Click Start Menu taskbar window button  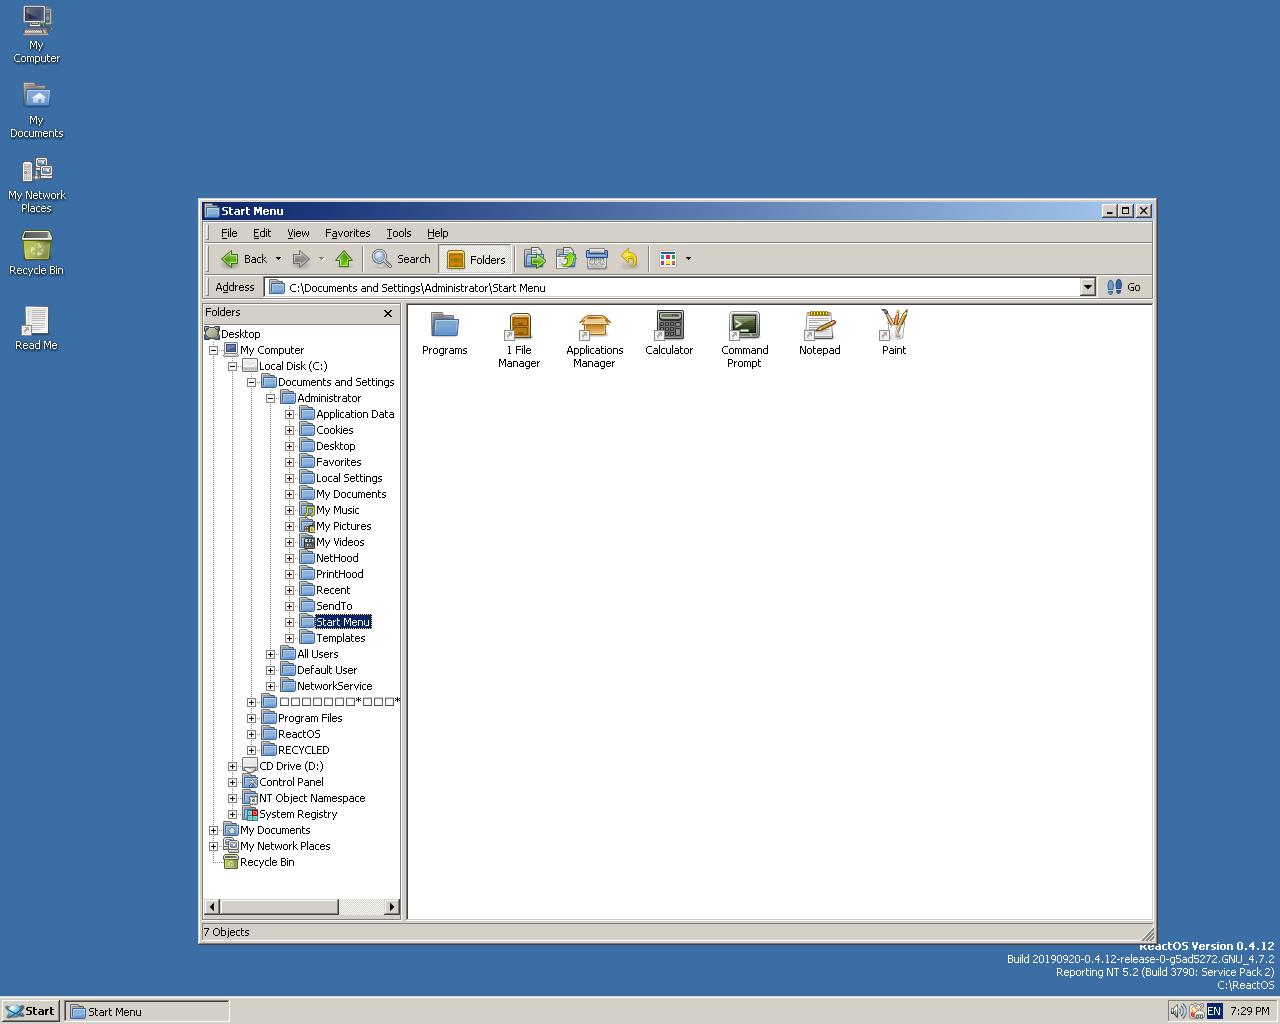point(147,1011)
